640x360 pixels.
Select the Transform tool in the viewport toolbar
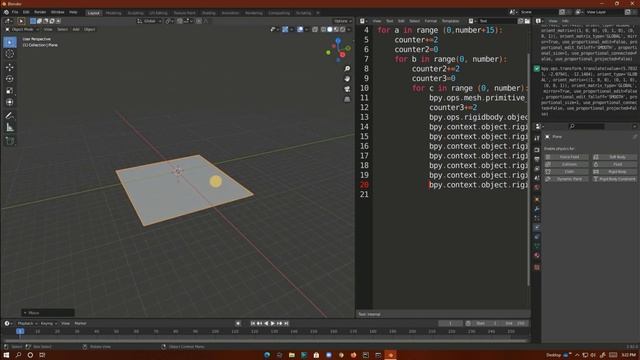[10, 102]
